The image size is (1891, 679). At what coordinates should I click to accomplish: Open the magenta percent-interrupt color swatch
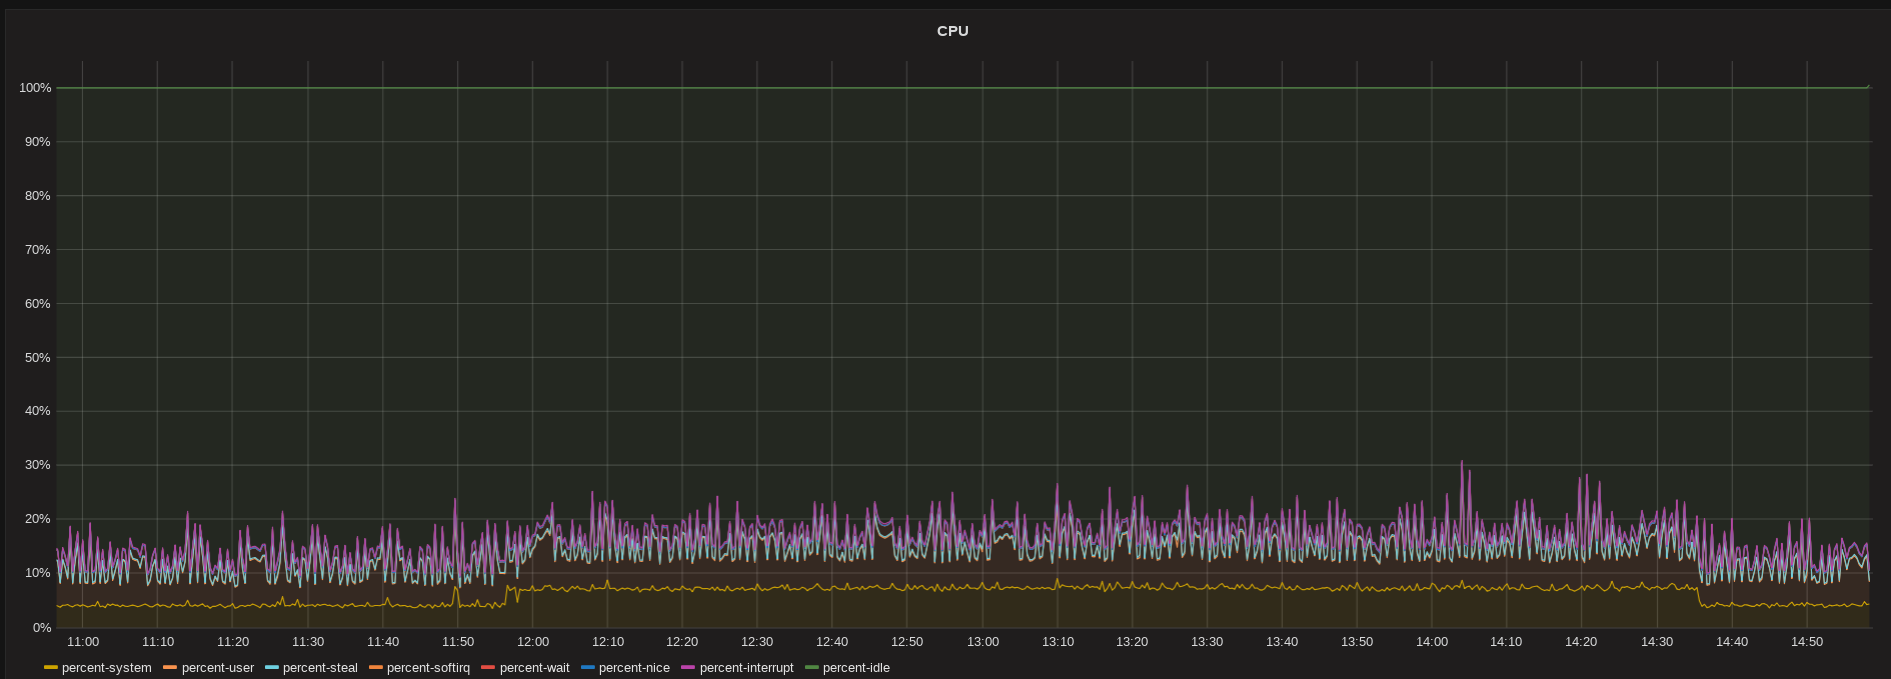pyautogui.click(x=688, y=668)
